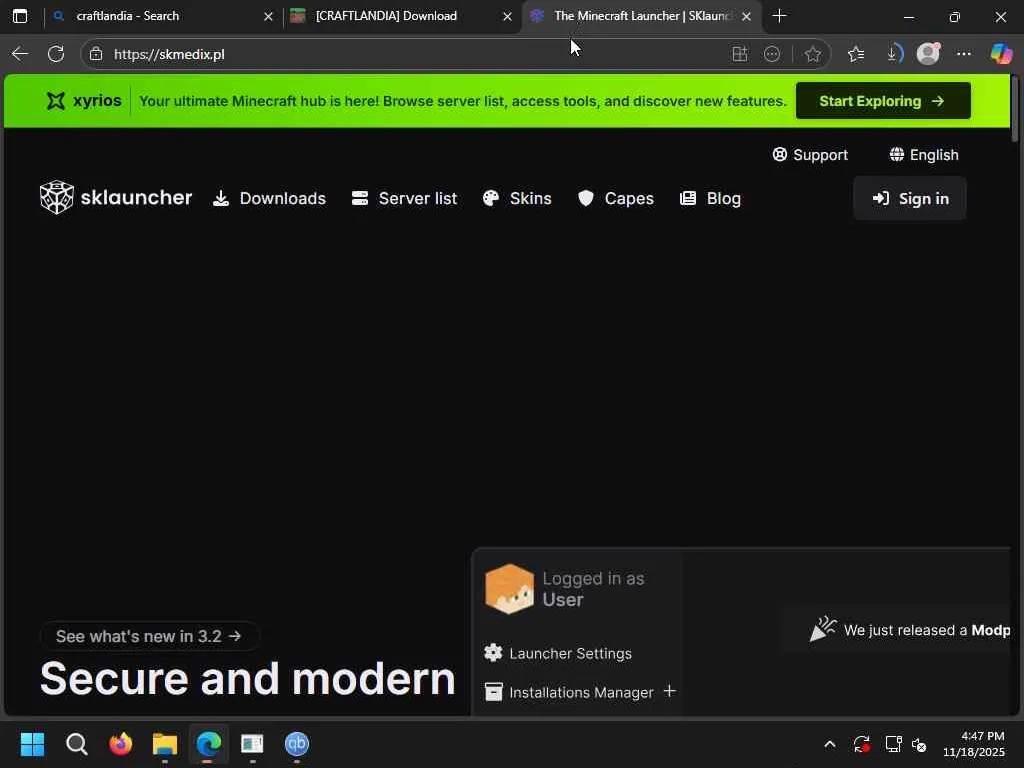Click the sklauncher logo
Screen dimensions: 1024x768
(116, 197)
